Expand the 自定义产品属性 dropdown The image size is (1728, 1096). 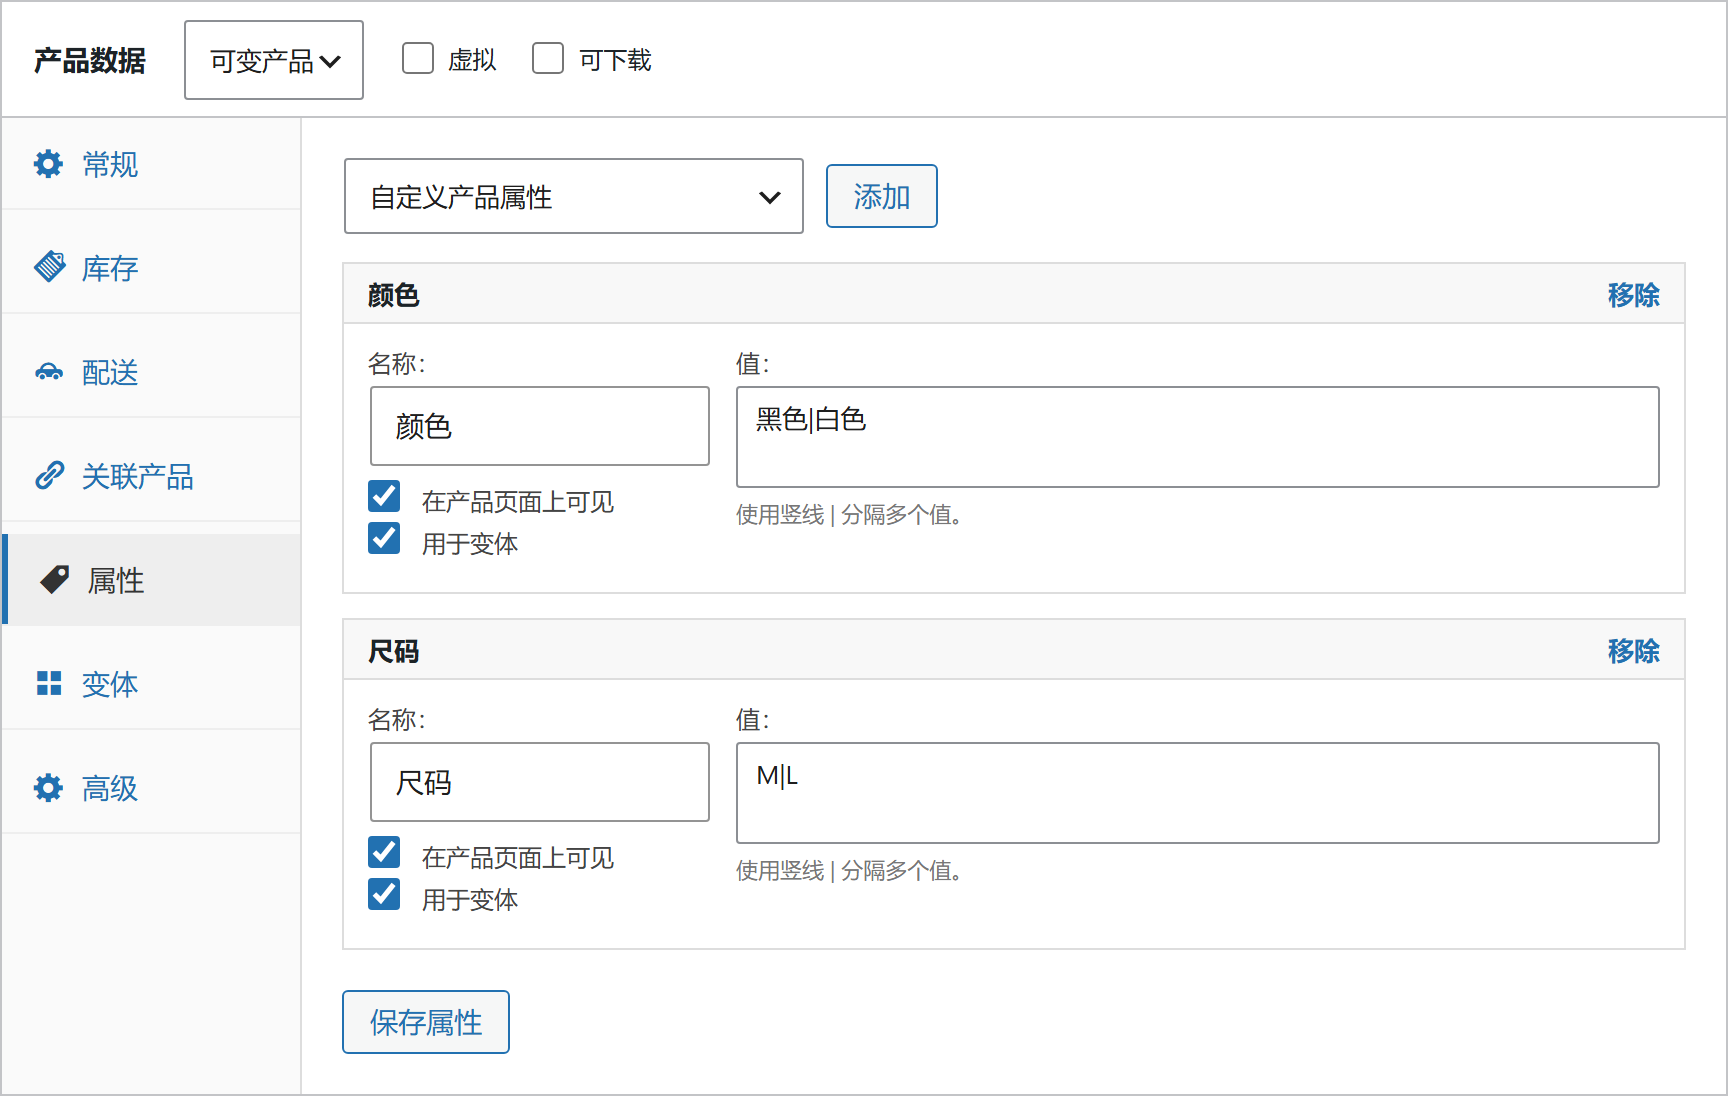click(x=574, y=196)
